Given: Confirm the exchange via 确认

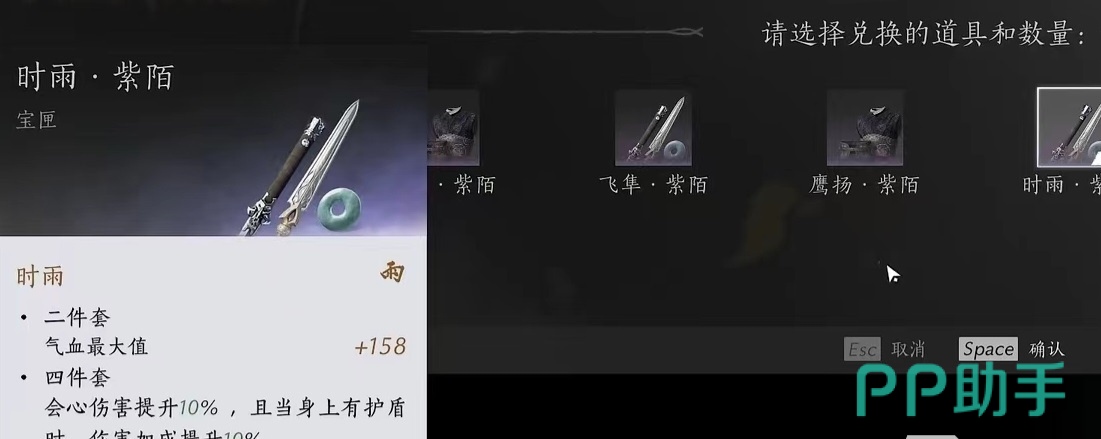Looking at the screenshot, I should (x=1047, y=349).
